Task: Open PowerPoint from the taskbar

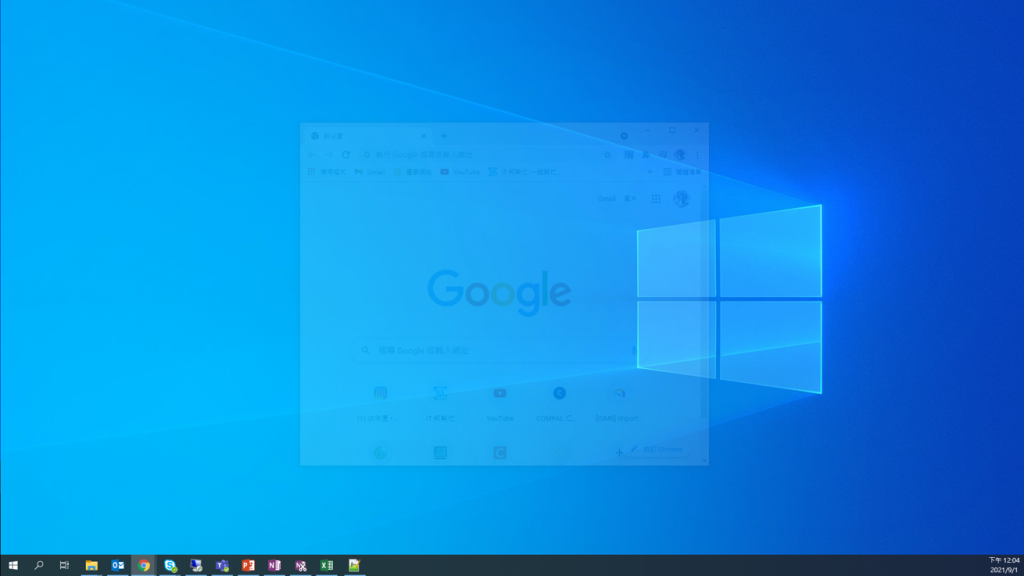Action: tap(248, 566)
